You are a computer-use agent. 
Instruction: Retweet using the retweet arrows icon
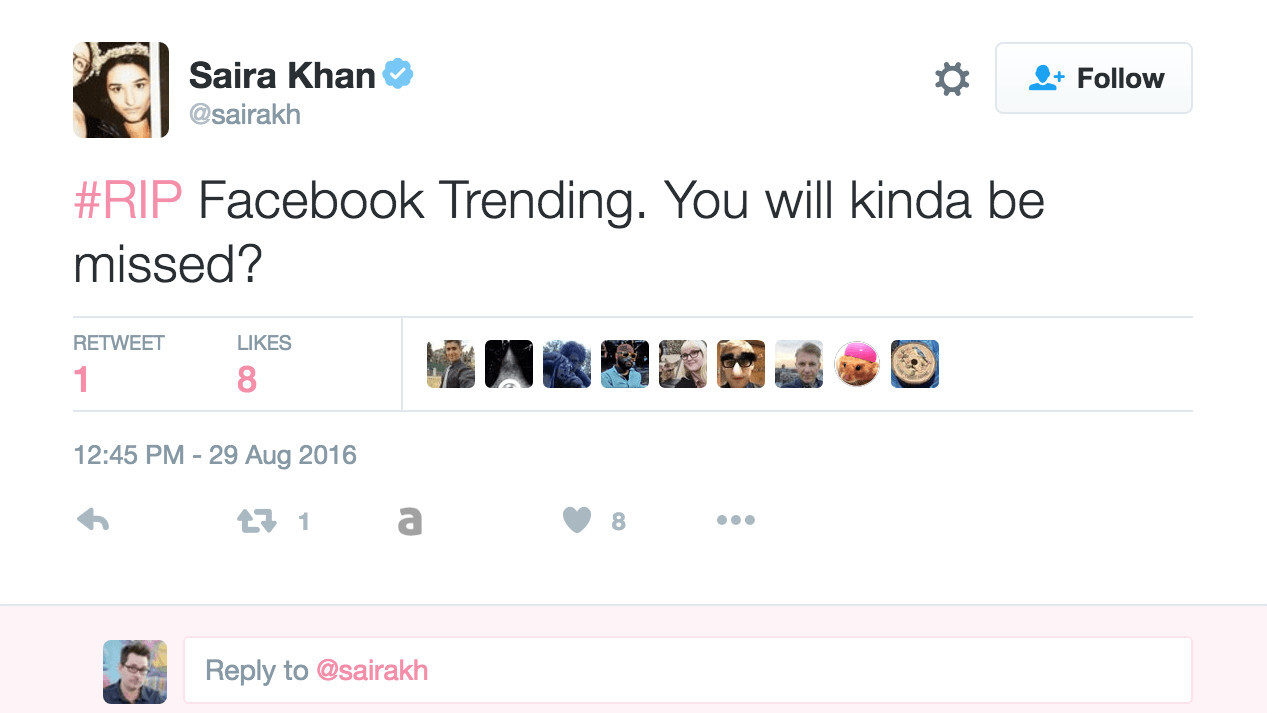coord(257,521)
